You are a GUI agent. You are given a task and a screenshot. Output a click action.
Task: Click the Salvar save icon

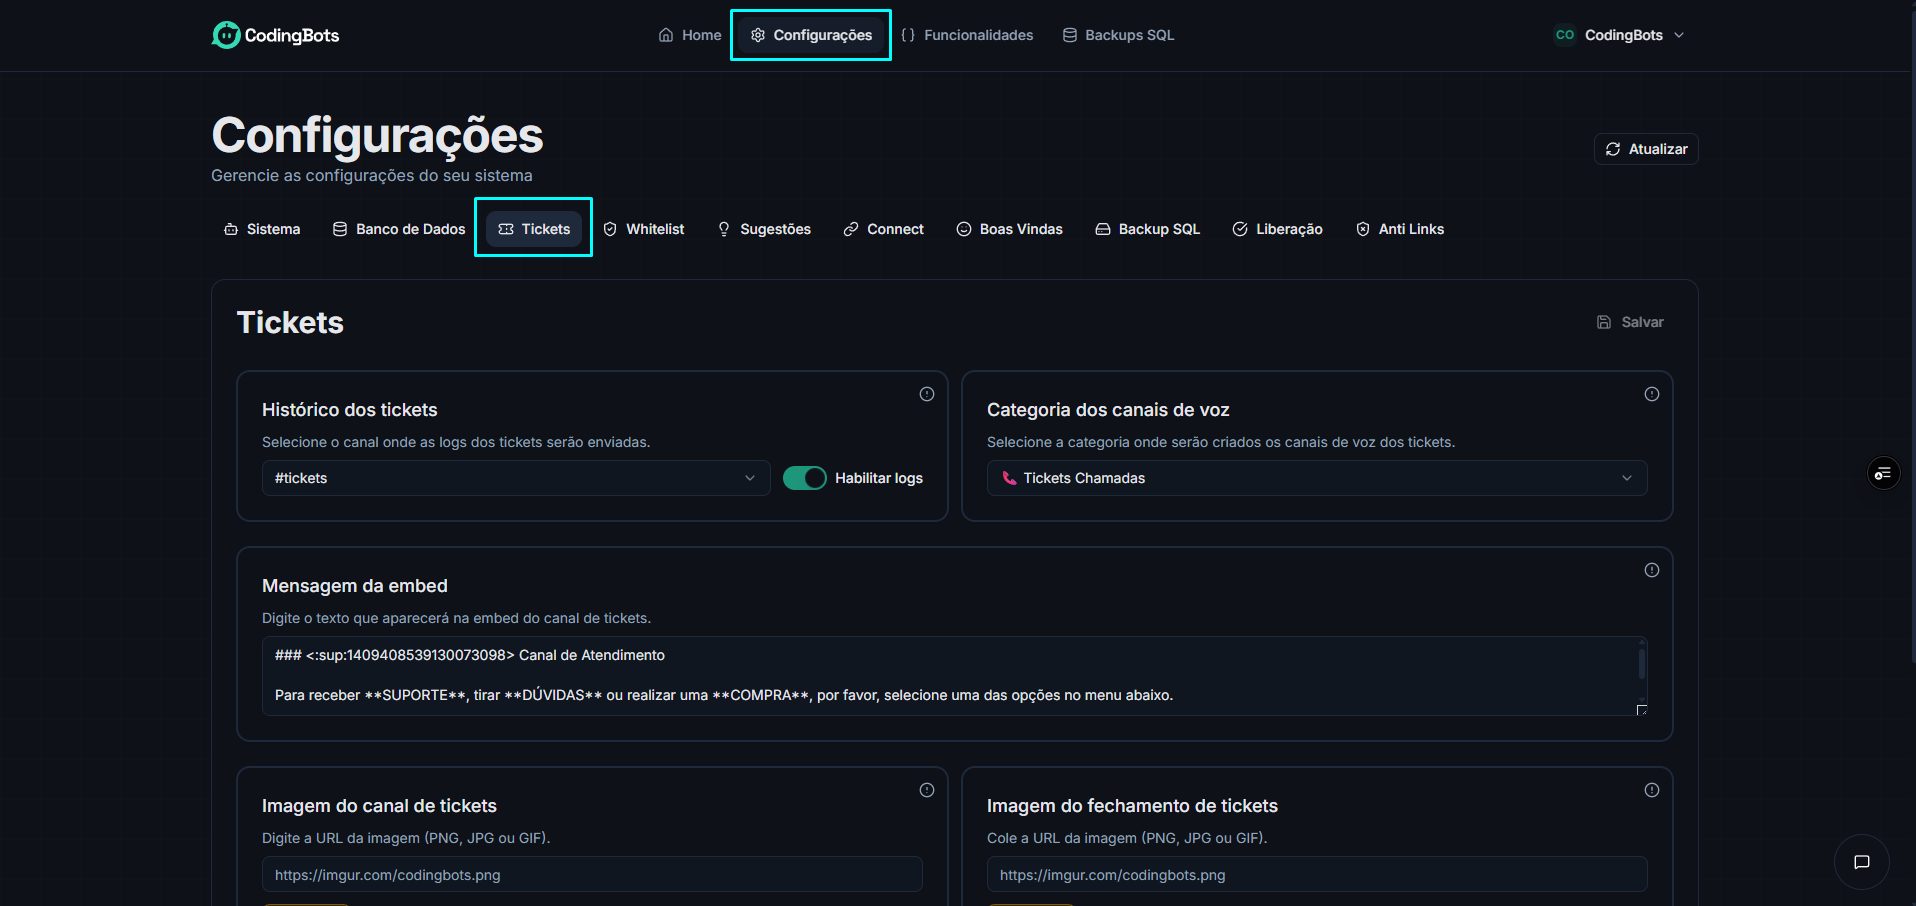click(x=1604, y=321)
